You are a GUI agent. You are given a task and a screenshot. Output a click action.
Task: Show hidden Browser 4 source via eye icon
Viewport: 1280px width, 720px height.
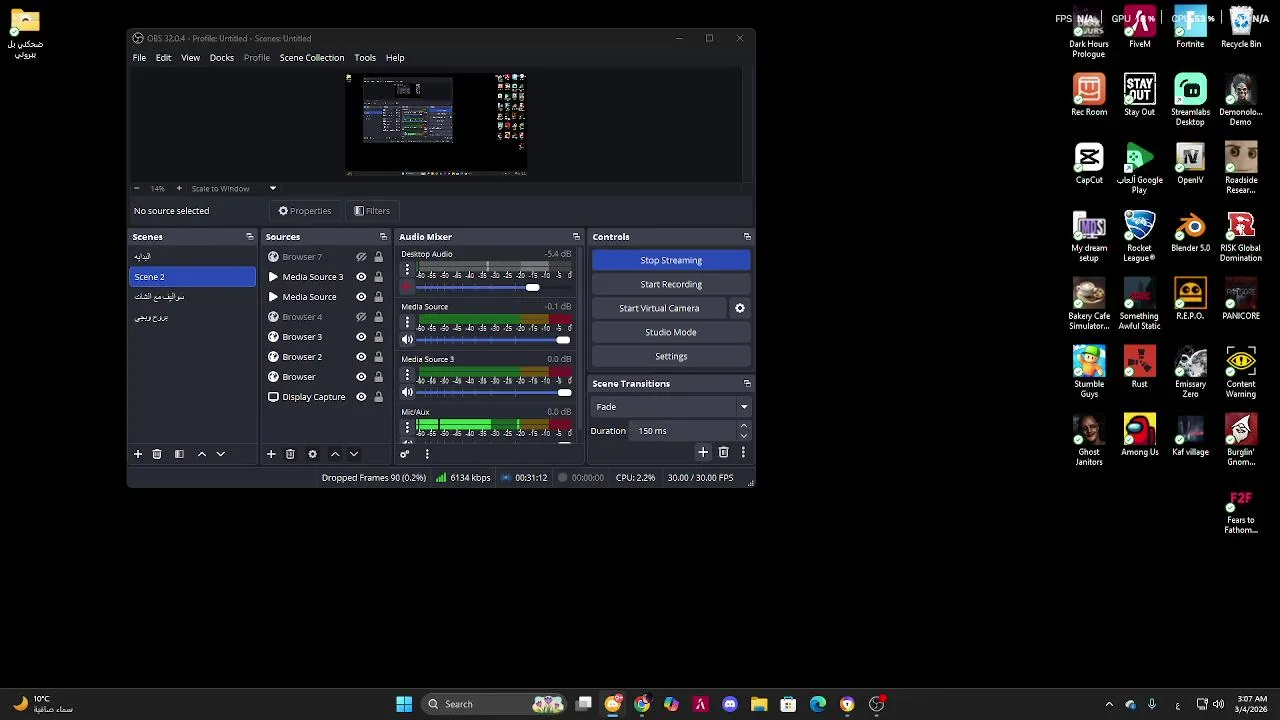pos(361,317)
